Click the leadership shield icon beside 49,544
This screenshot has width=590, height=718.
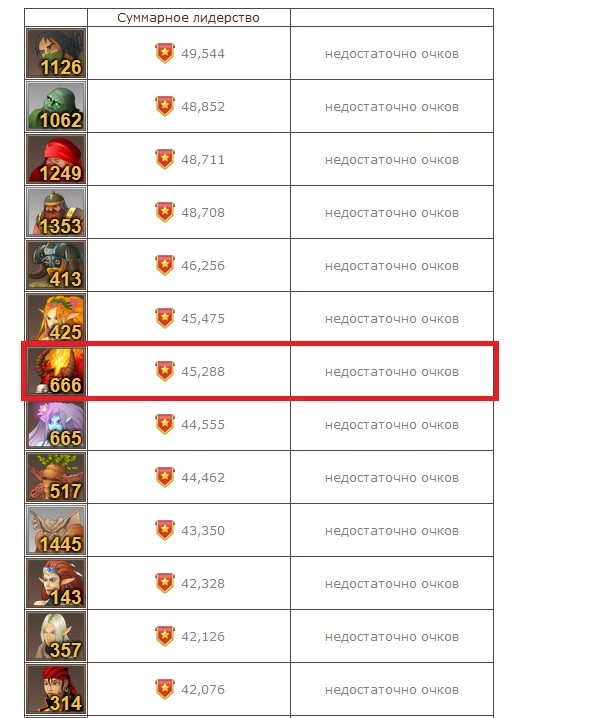pyautogui.click(x=165, y=53)
